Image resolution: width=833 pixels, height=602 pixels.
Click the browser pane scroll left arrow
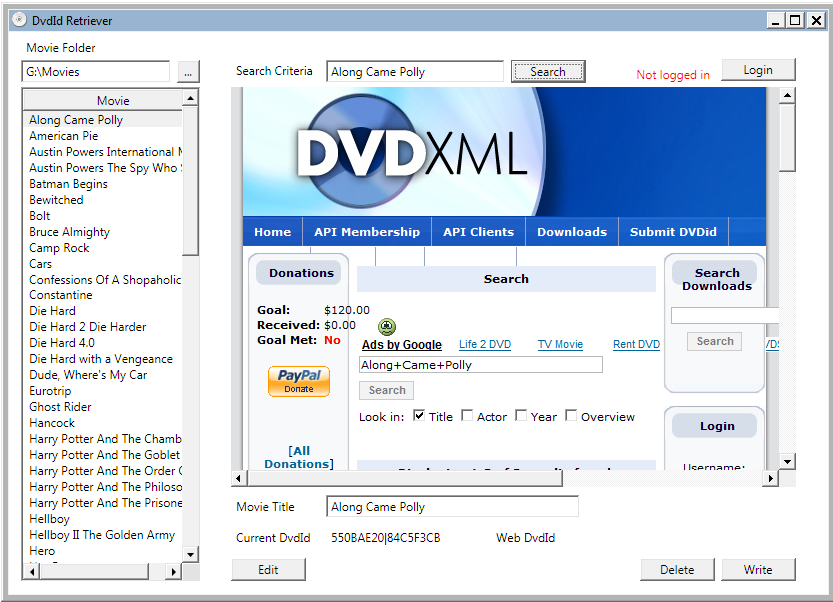[238, 478]
